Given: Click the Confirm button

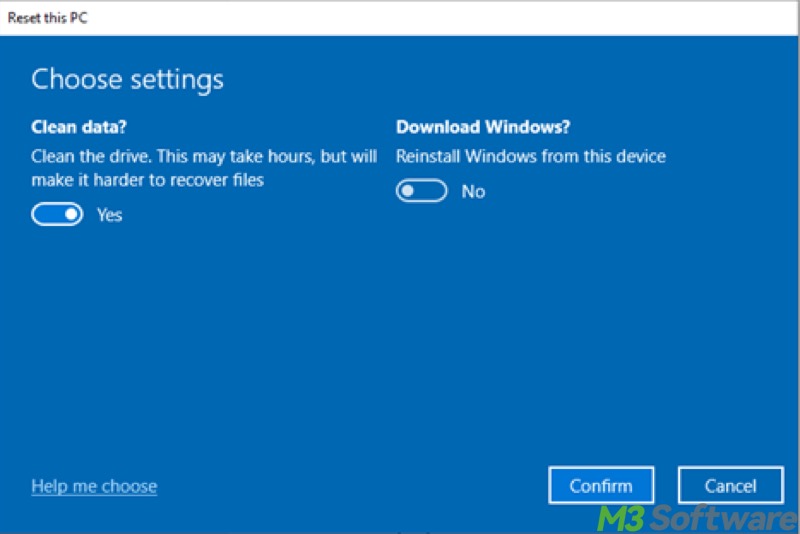Looking at the screenshot, I should [601, 486].
